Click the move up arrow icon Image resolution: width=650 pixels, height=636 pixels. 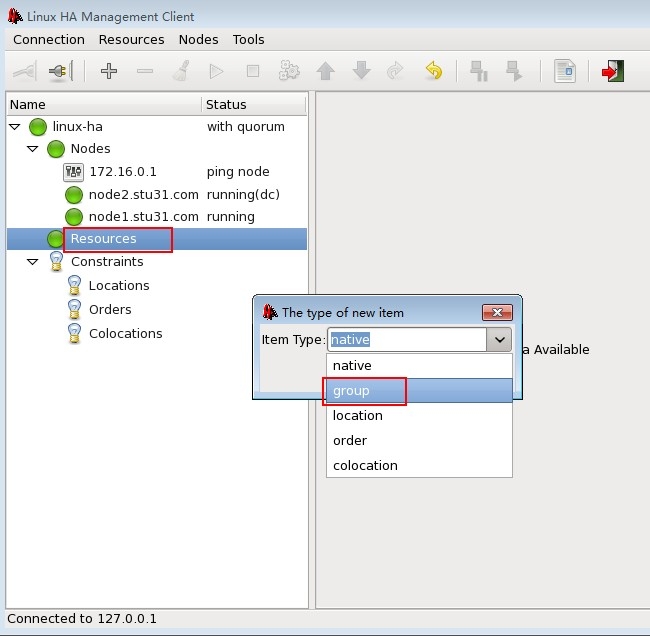[325, 71]
